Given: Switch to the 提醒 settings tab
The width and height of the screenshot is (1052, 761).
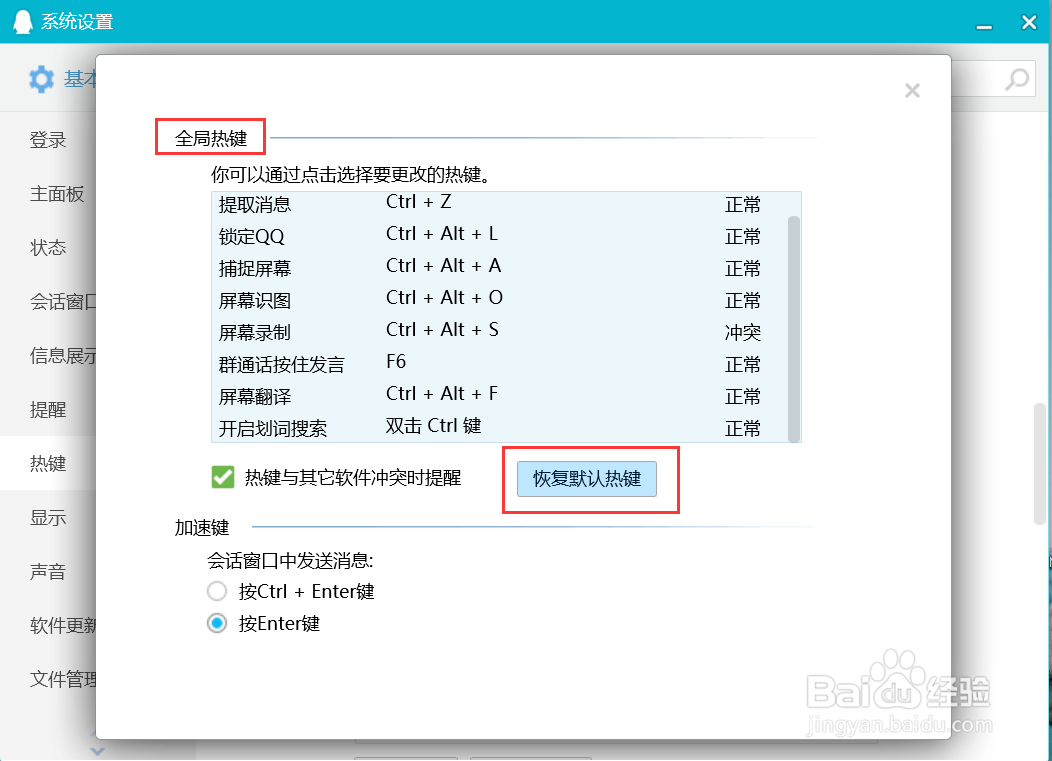Looking at the screenshot, I should (x=47, y=409).
